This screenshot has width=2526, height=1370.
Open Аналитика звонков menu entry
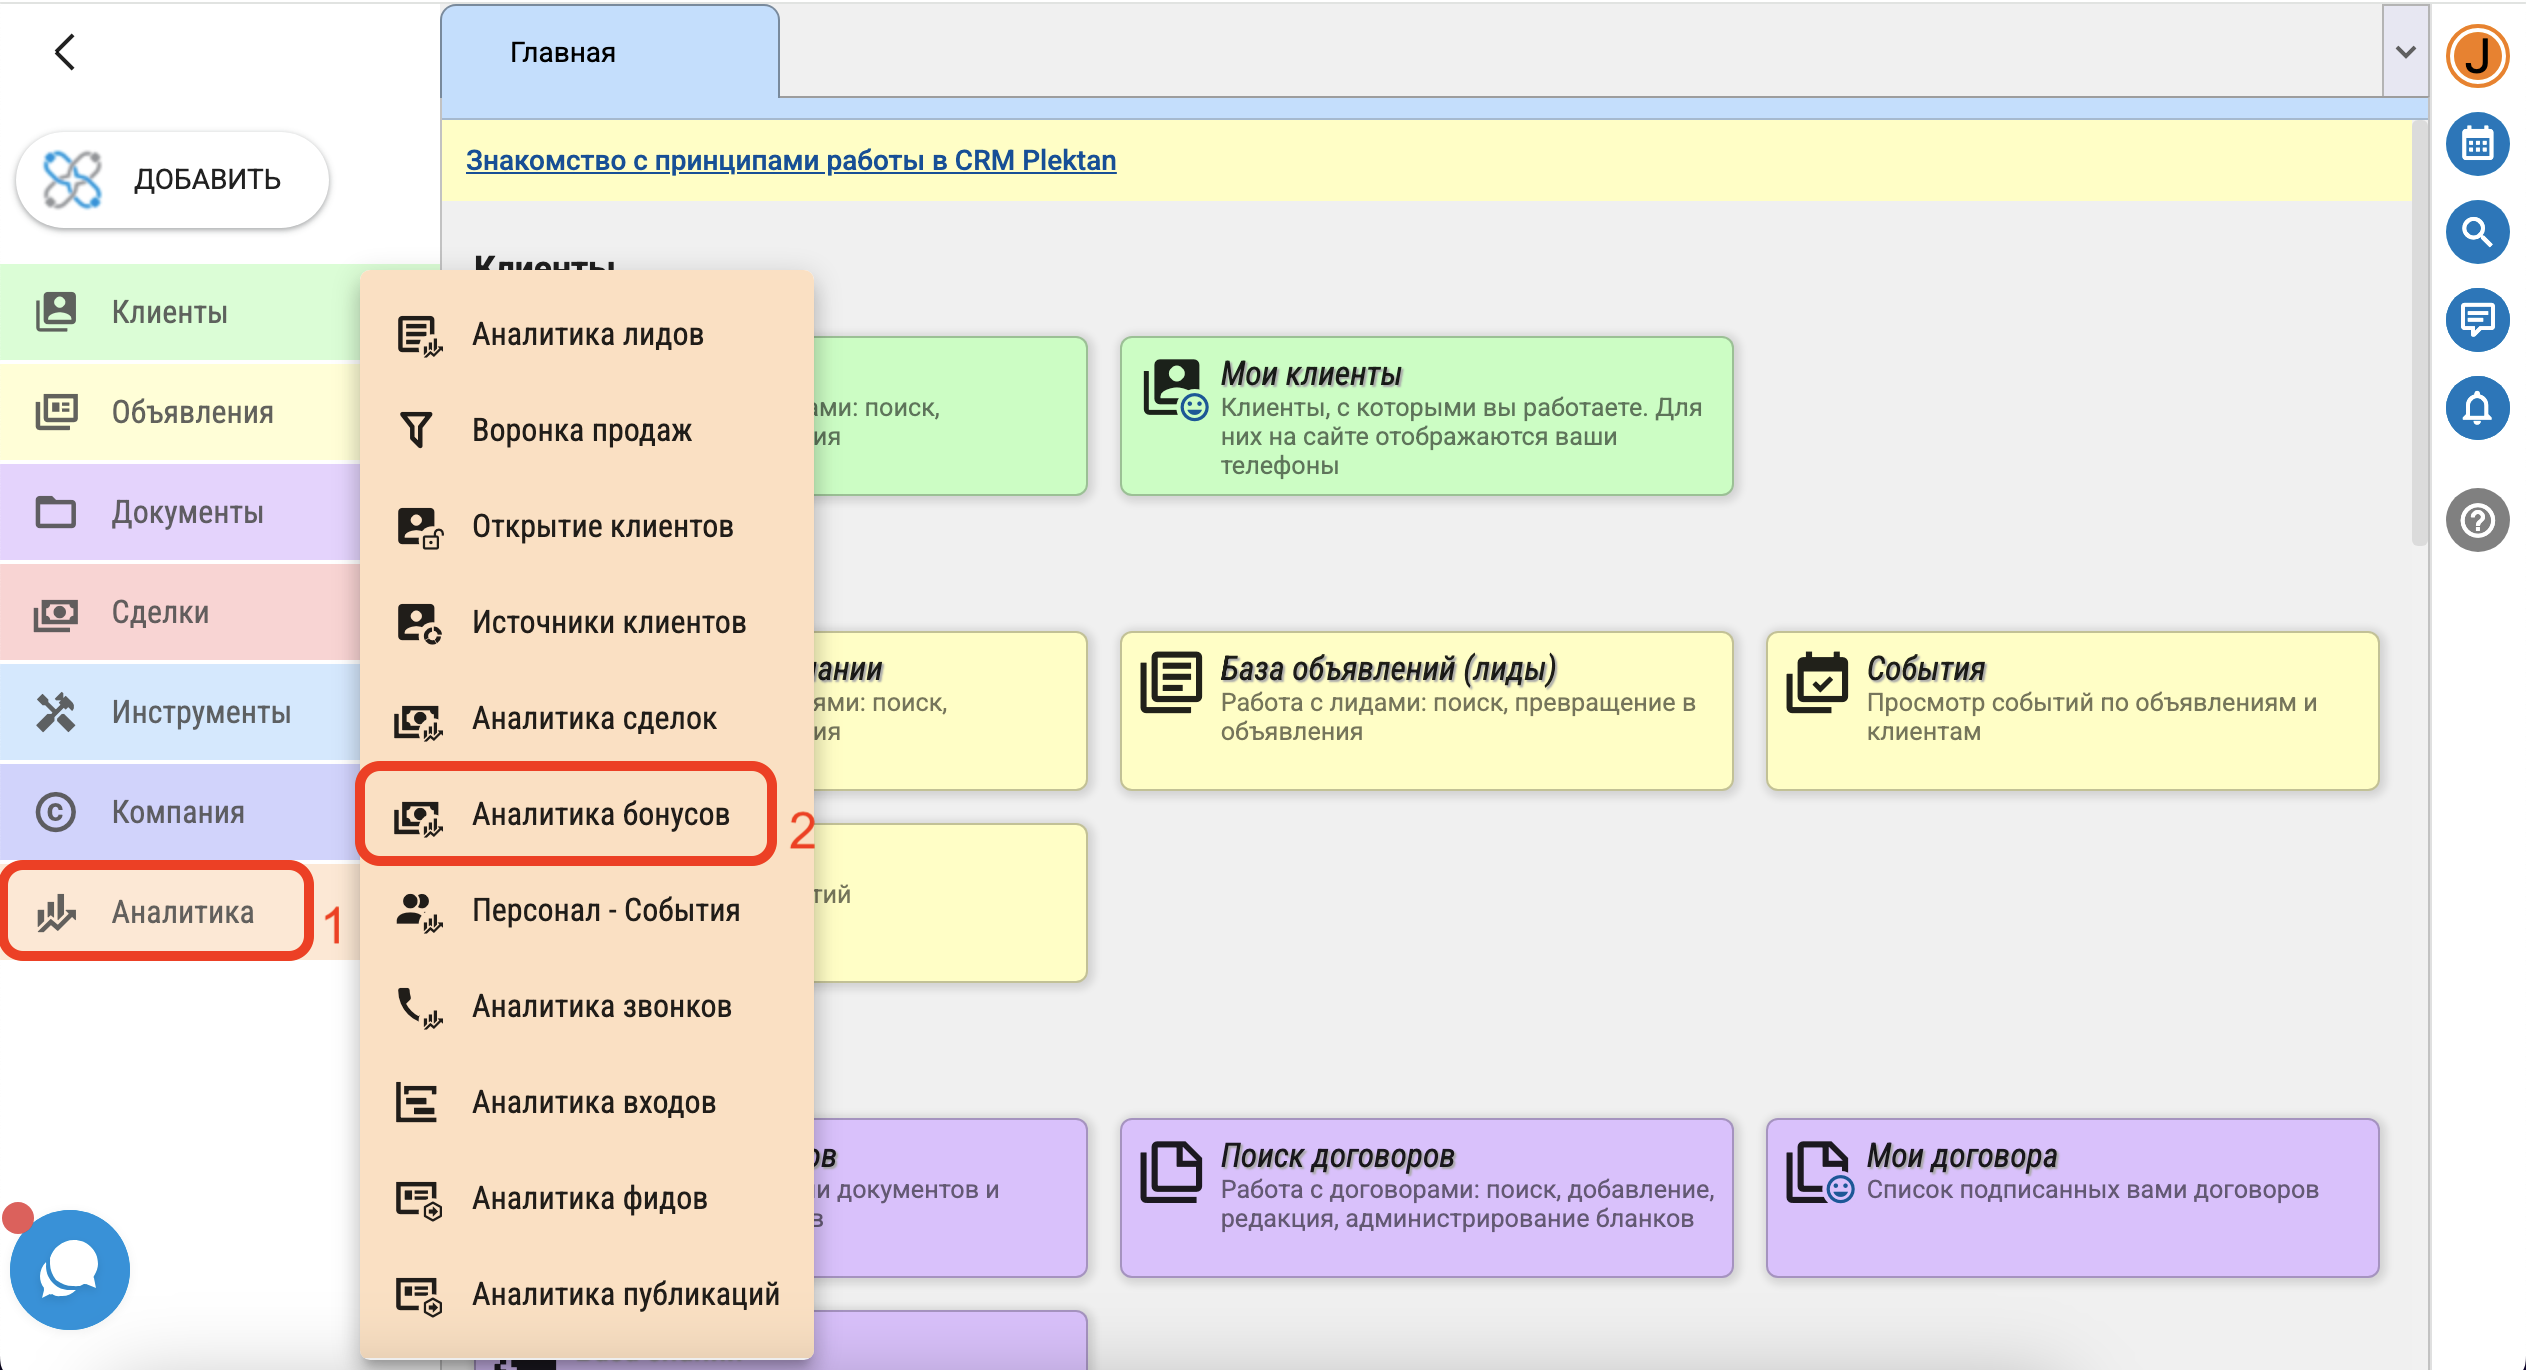(x=601, y=1007)
